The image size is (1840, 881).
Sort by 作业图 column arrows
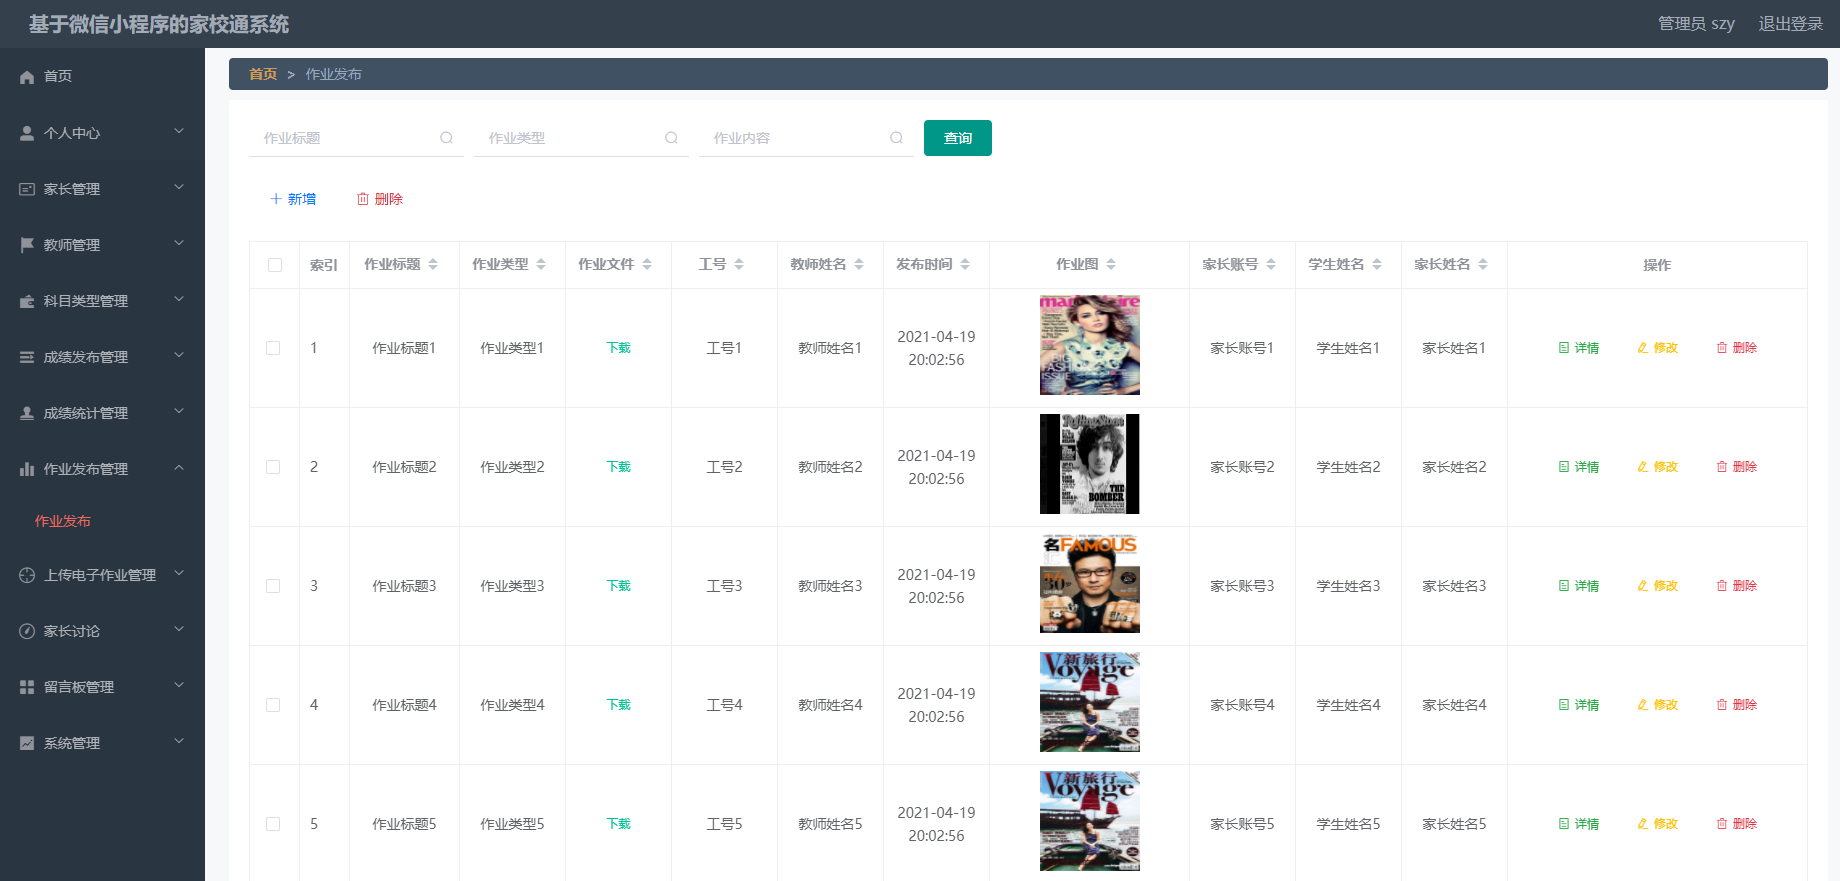point(1111,264)
